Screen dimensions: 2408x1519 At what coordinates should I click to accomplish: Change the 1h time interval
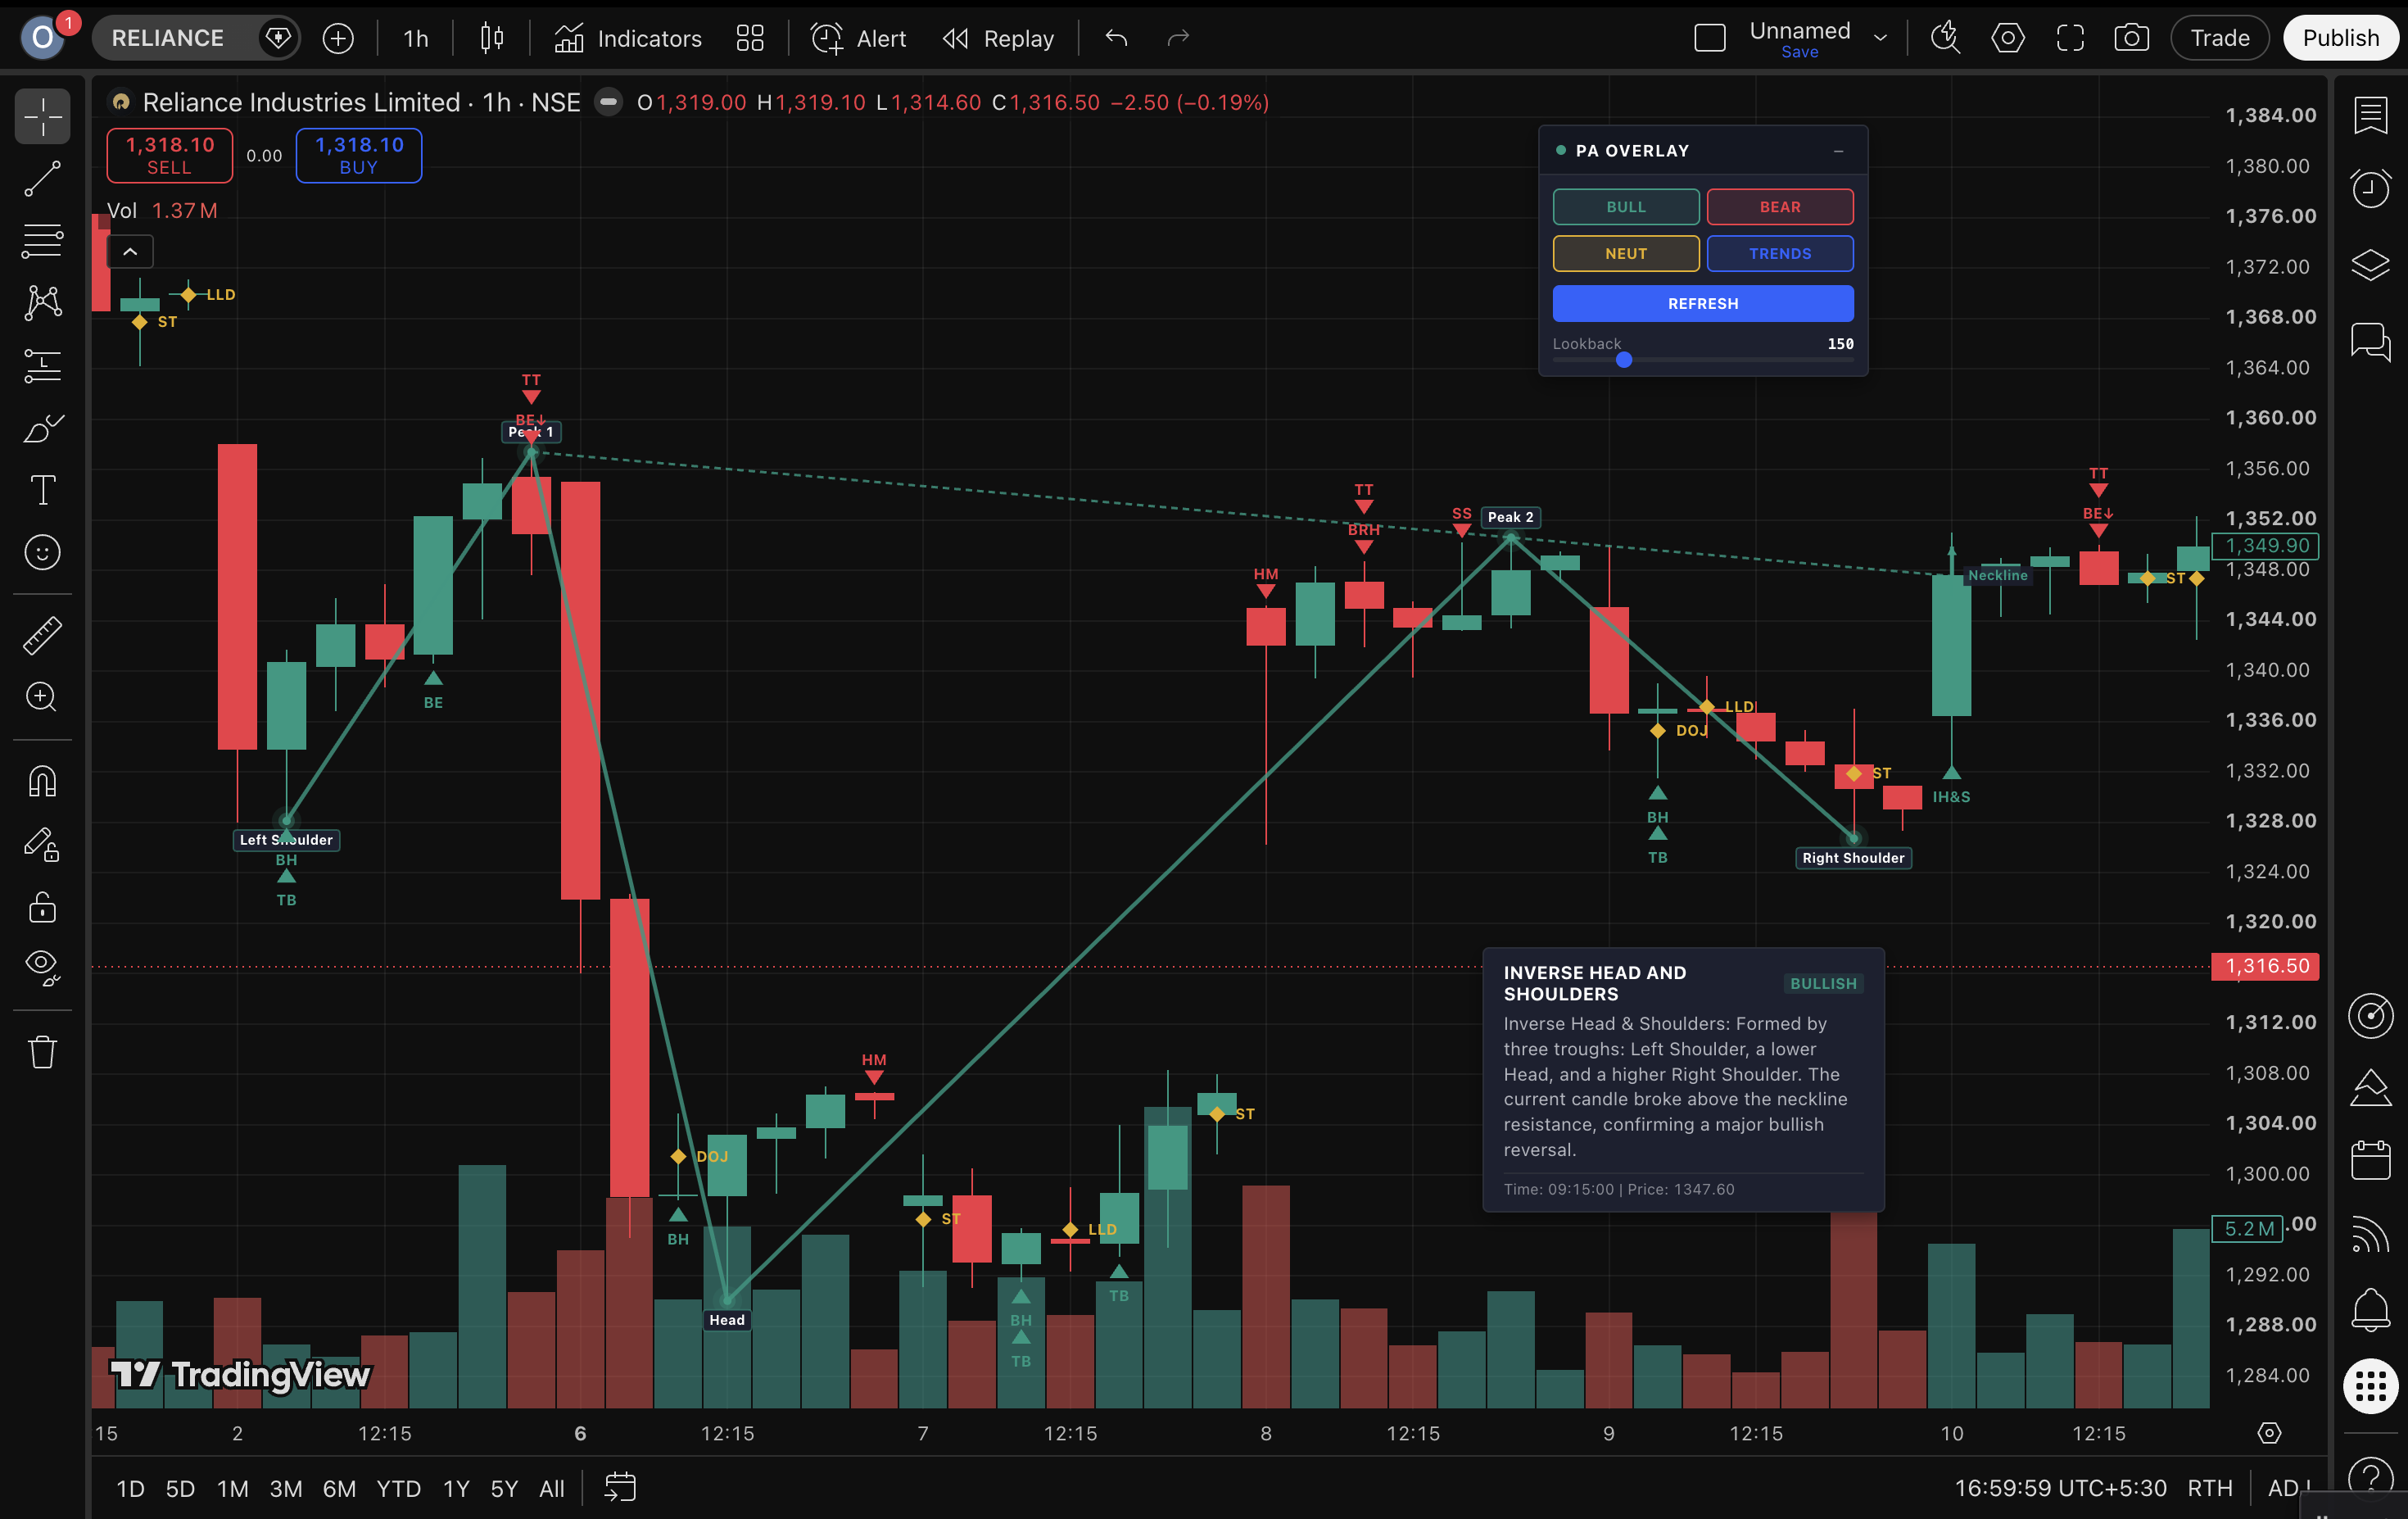point(416,38)
